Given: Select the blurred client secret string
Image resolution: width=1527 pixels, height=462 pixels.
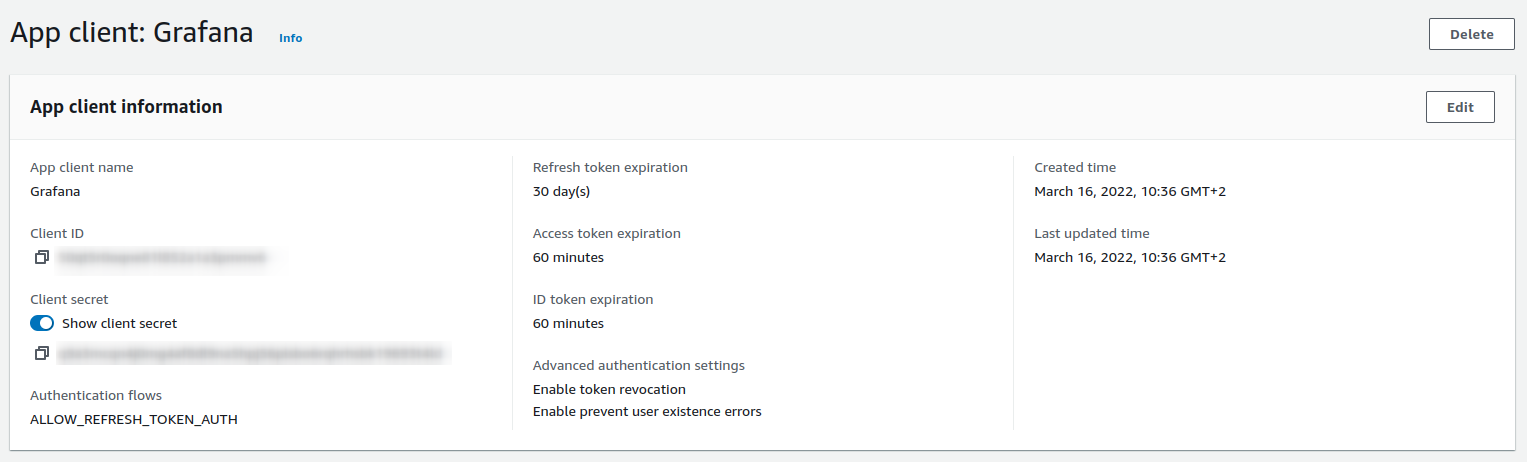Looking at the screenshot, I should [251, 353].
